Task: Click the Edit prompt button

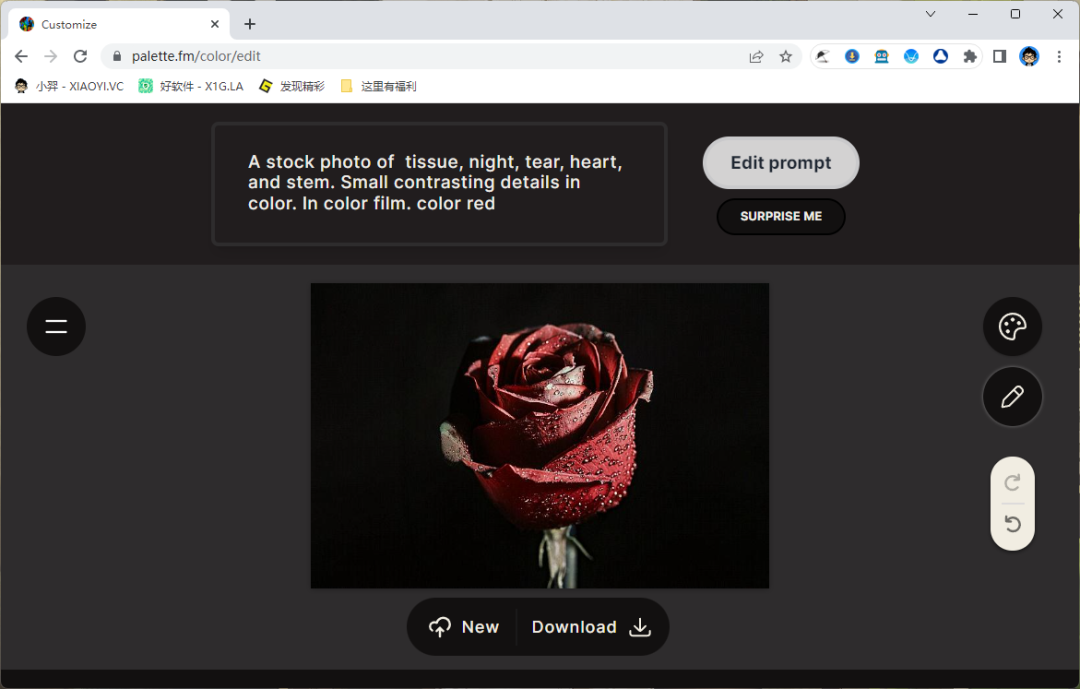Action: [x=780, y=163]
